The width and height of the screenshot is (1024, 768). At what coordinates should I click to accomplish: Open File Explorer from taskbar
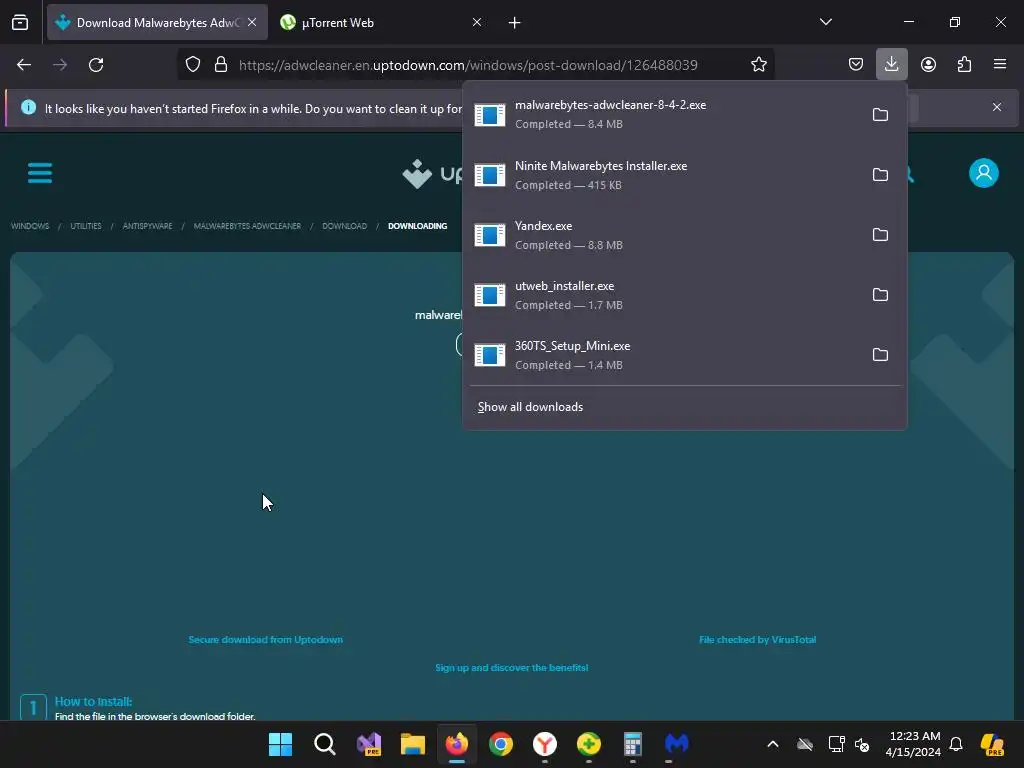click(x=413, y=744)
